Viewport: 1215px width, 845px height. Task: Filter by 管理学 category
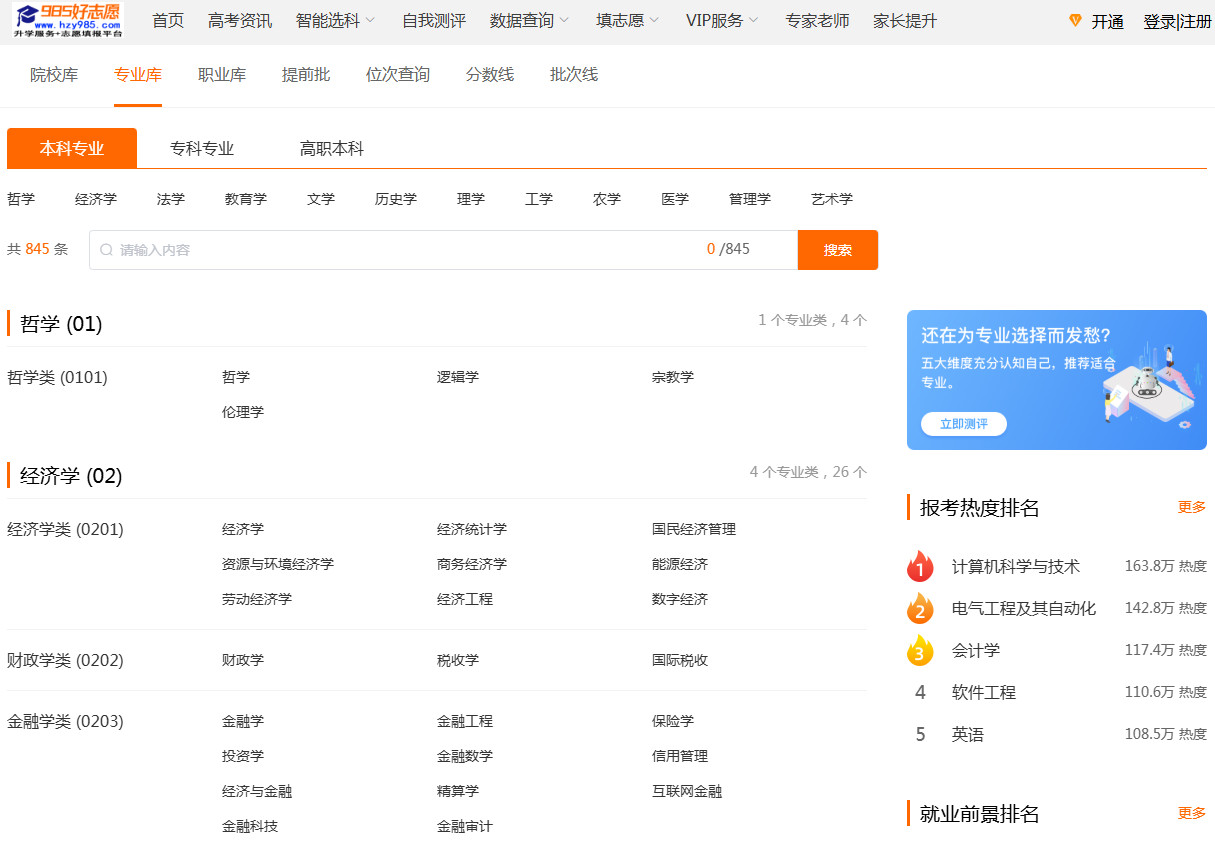click(x=750, y=199)
